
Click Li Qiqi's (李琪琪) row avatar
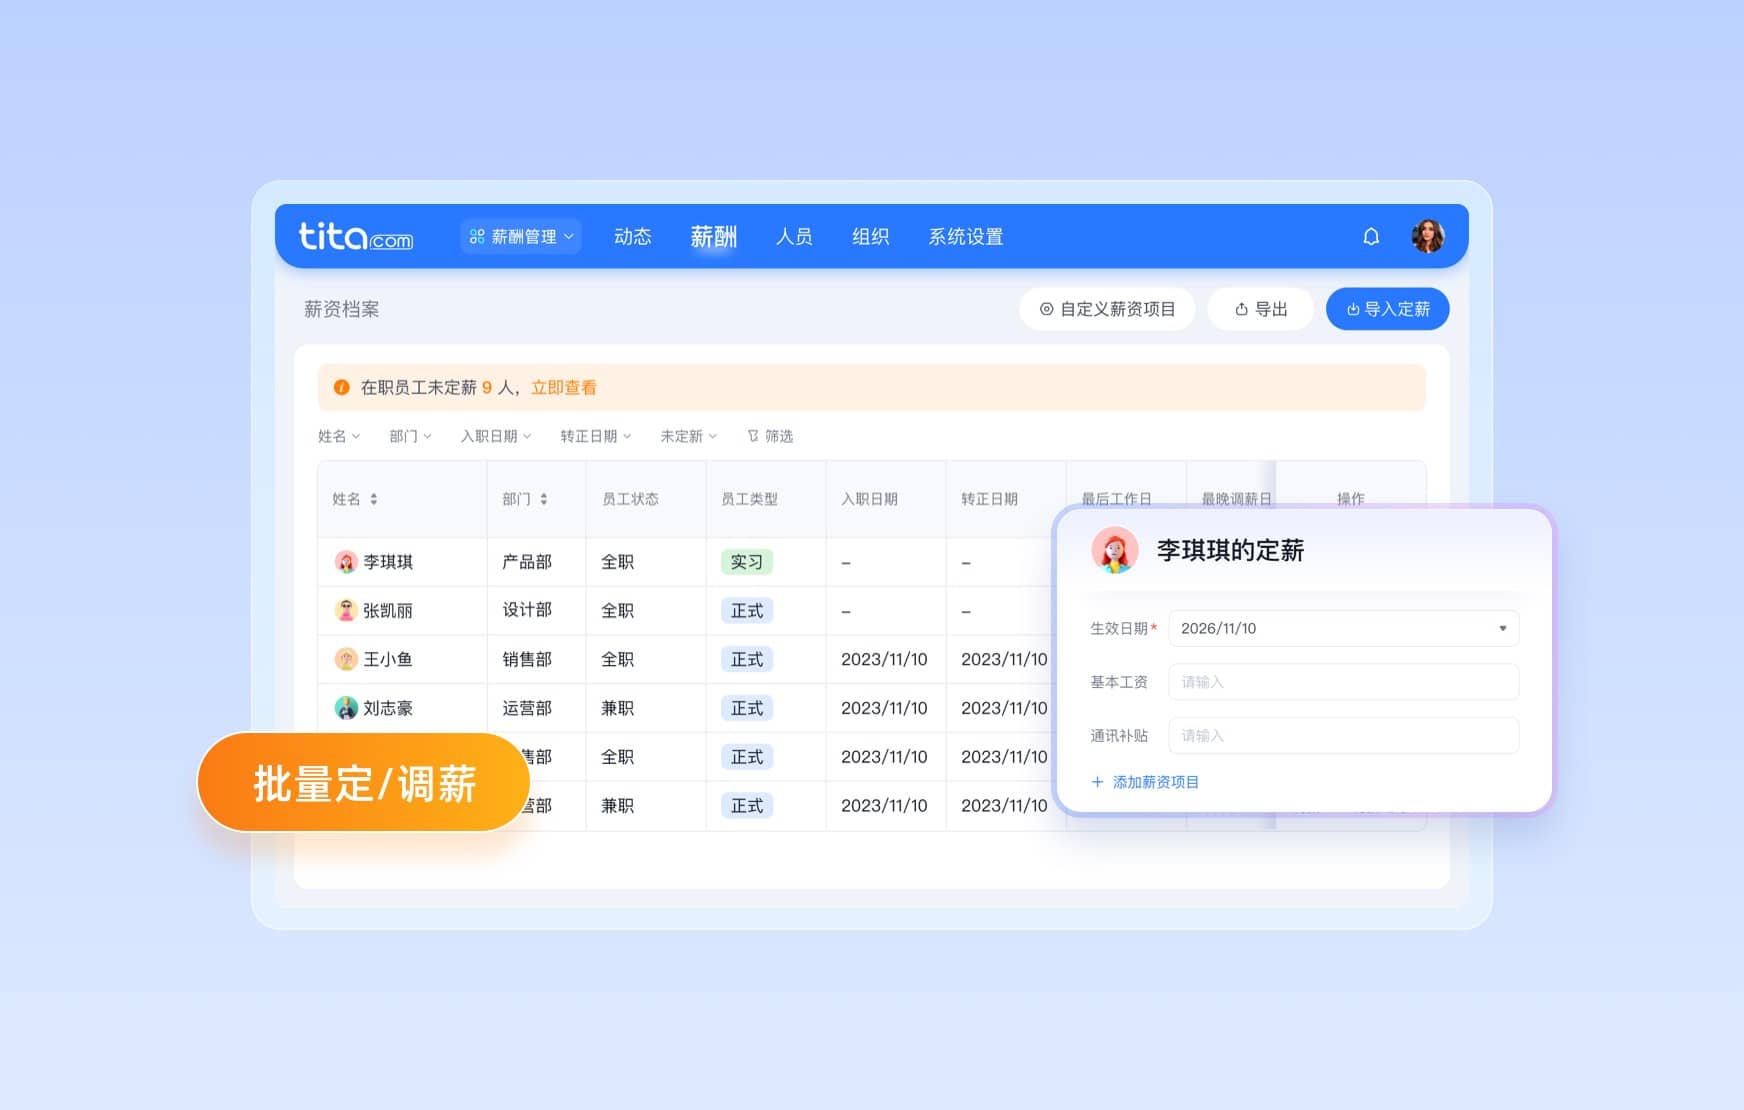coord(346,562)
